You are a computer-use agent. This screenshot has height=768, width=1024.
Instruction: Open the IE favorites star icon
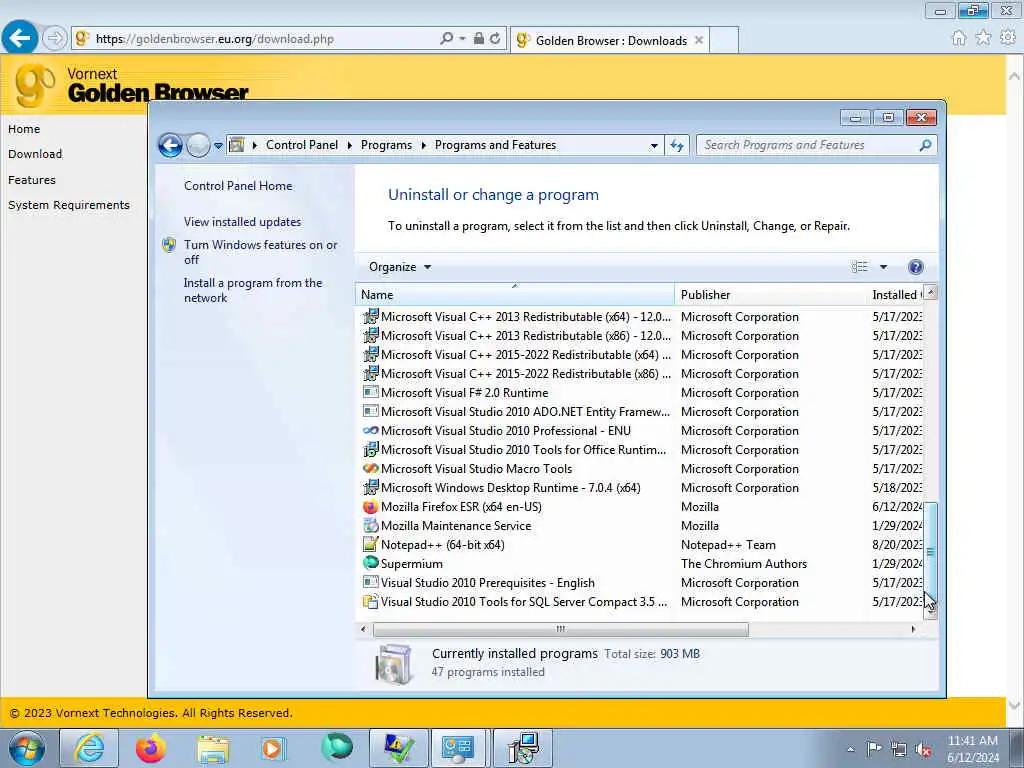[x=983, y=38]
